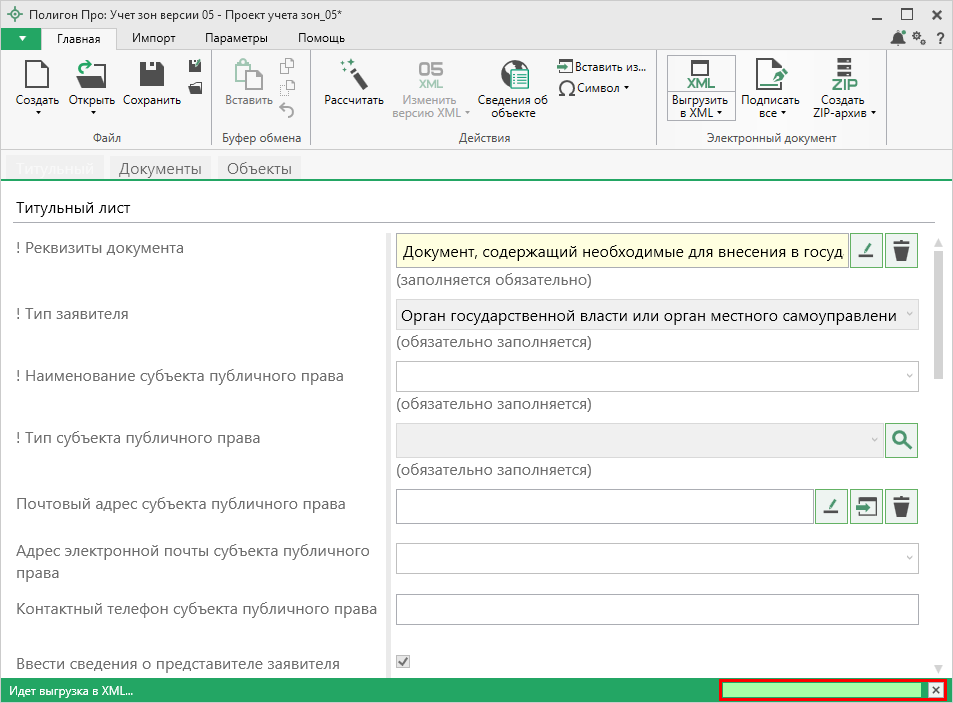Screen dimensions: 953x703
Task: Open Сведения об объекте globe icon
Action: [x=513, y=75]
